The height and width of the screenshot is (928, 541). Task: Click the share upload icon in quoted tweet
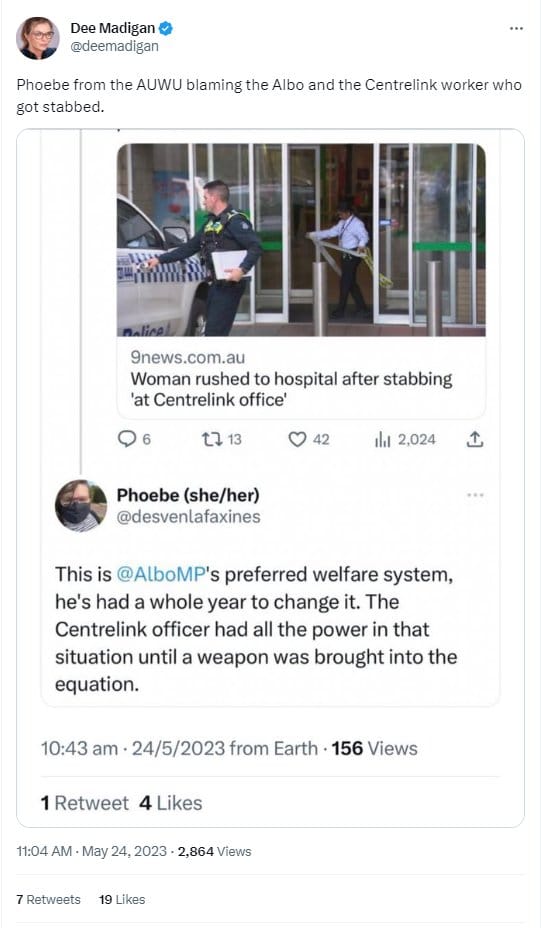[x=475, y=439]
